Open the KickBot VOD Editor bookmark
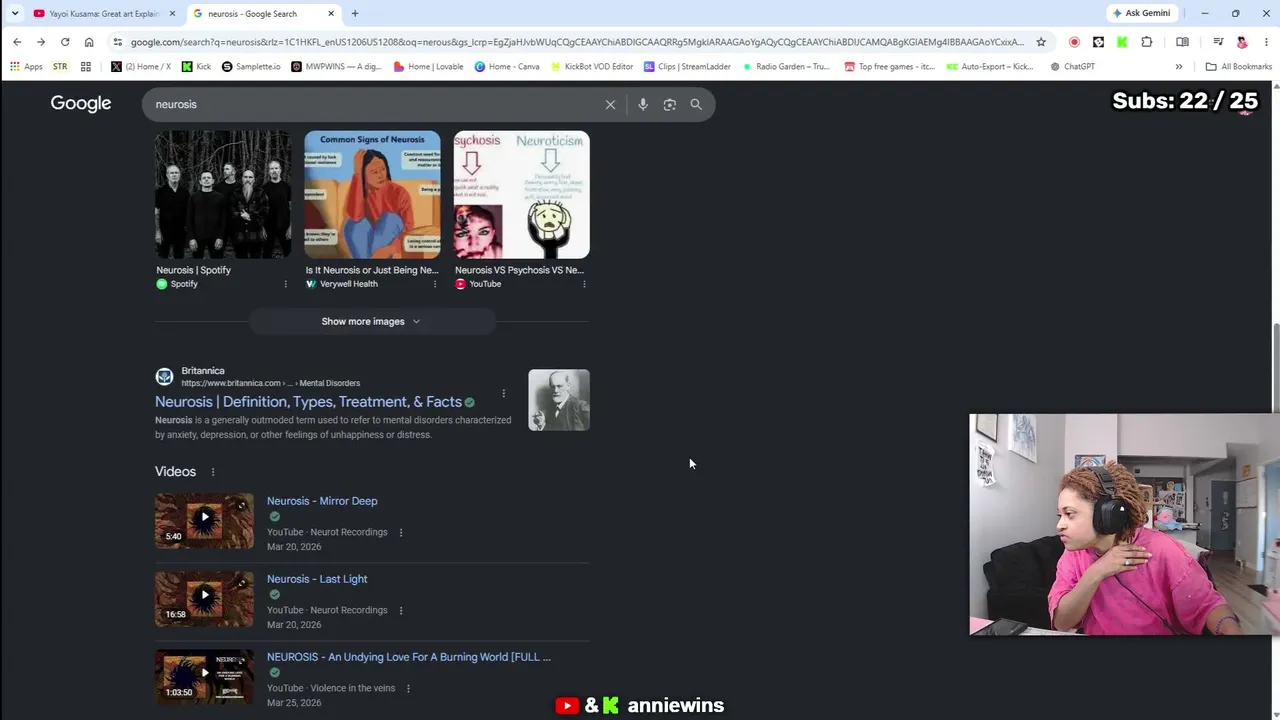Viewport: 1280px width, 720px height. pyautogui.click(x=592, y=67)
